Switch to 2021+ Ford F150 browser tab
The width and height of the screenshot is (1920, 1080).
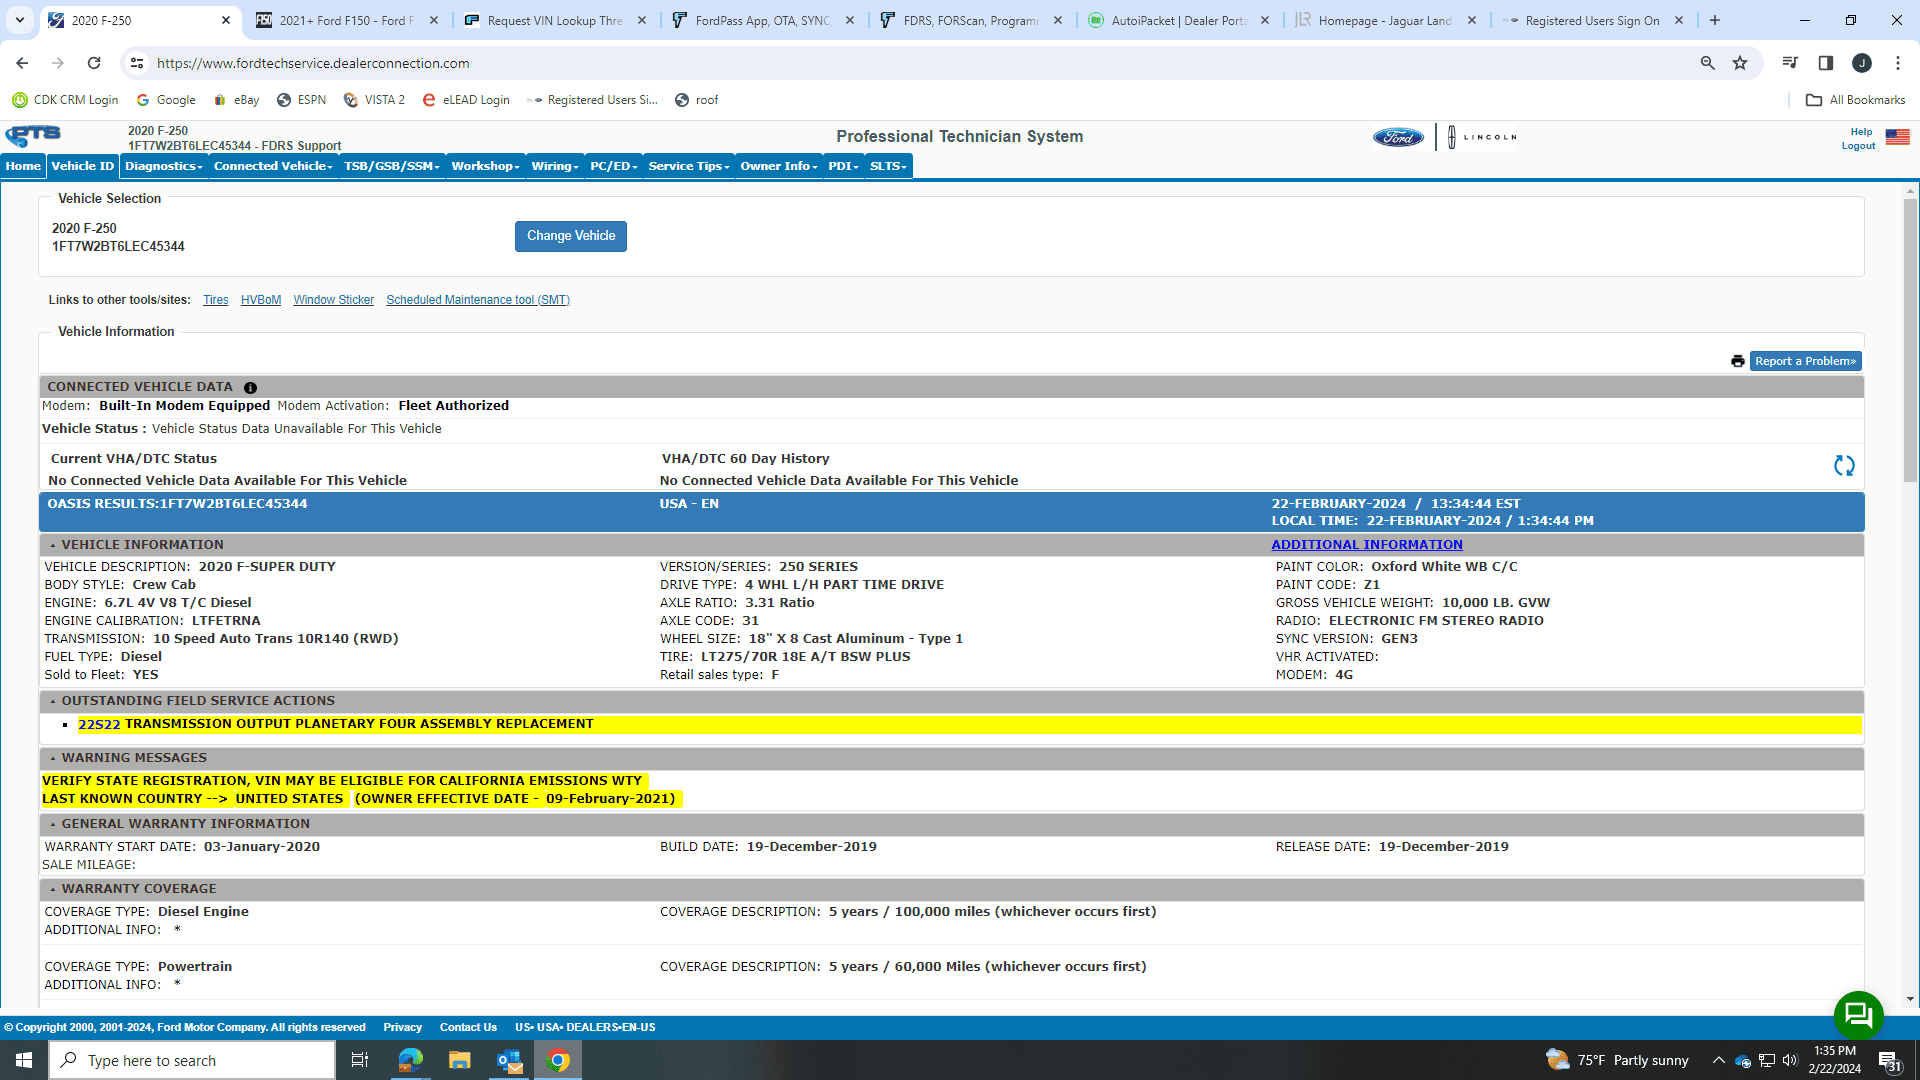tap(346, 20)
